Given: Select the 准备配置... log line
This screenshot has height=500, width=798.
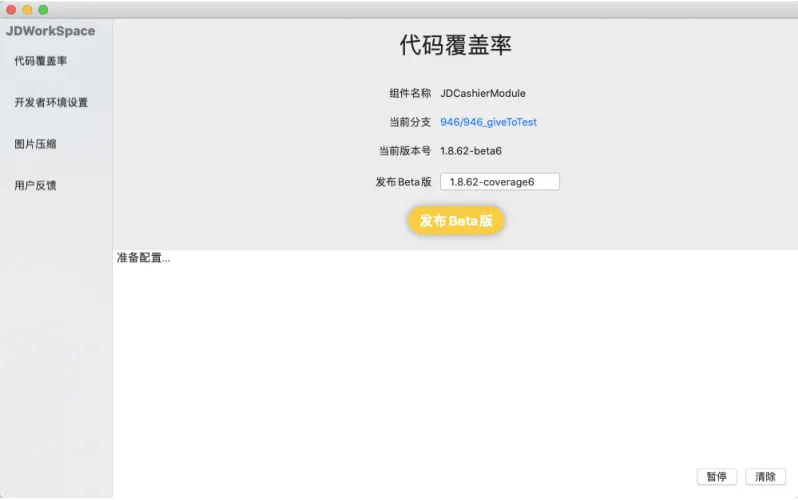Looking at the screenshot, I should 144,258.
